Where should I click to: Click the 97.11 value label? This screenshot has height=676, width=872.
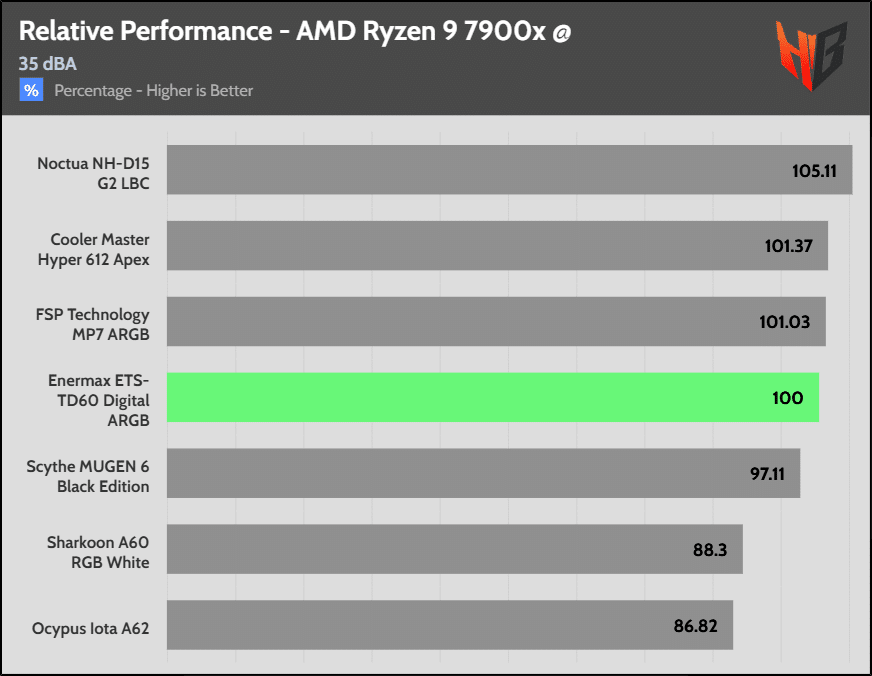[767, 474]
